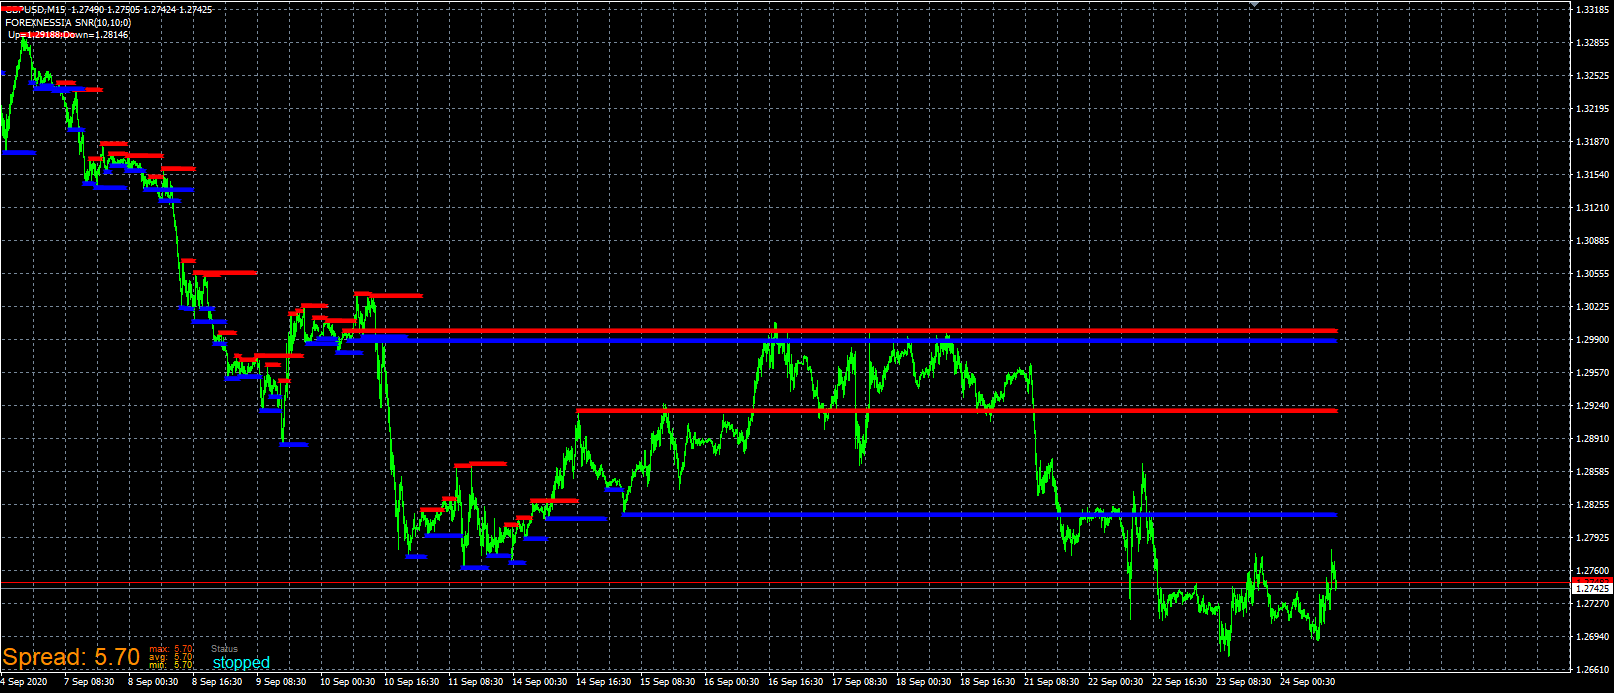Click the 1.30225 price scale label
The width and height of the screenshot is (1614, 693).
1592,307
